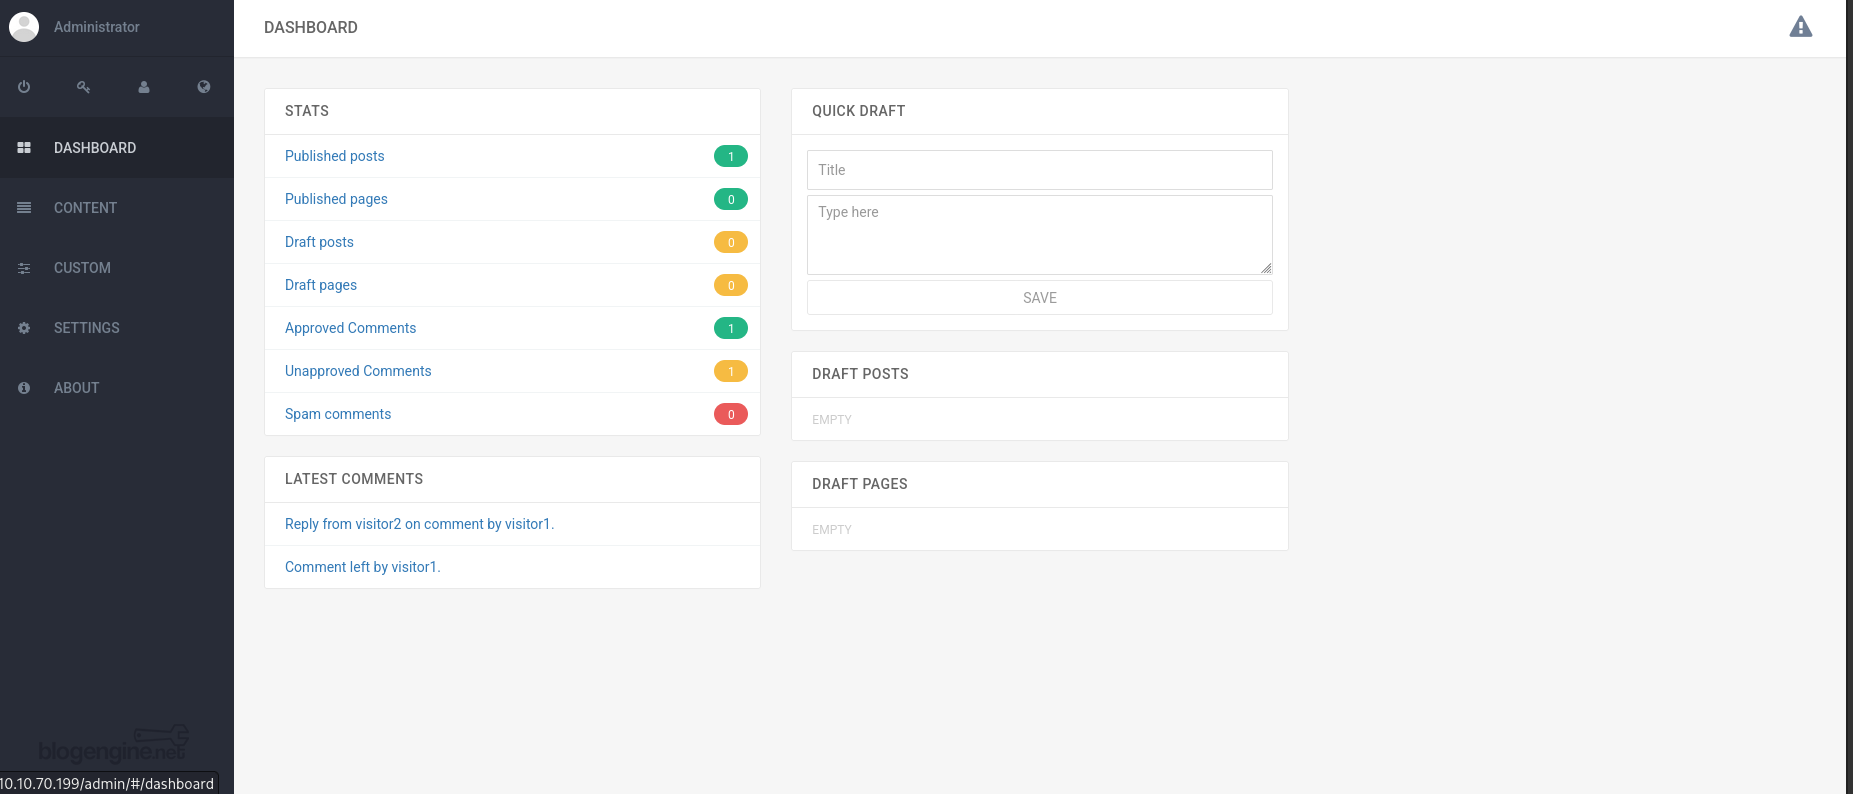Click the Type here draft textarea

1040,235
